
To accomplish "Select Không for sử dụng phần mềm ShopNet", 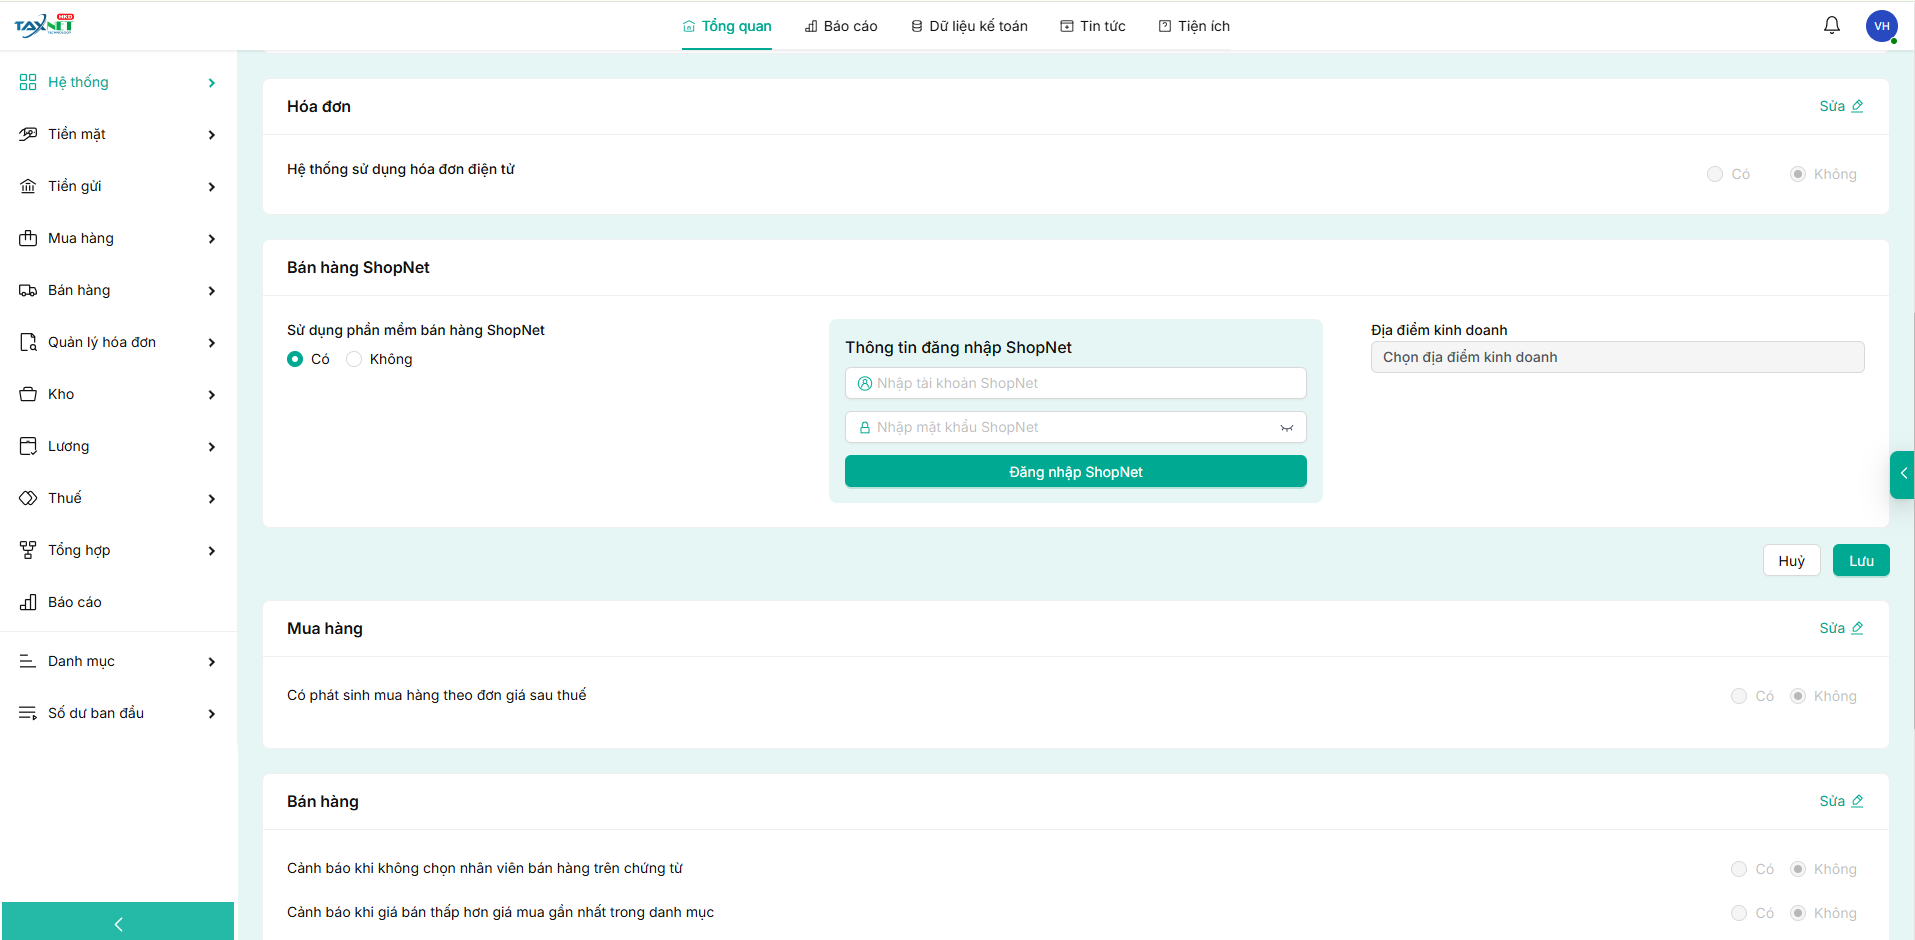I will [x=354, y=359].
